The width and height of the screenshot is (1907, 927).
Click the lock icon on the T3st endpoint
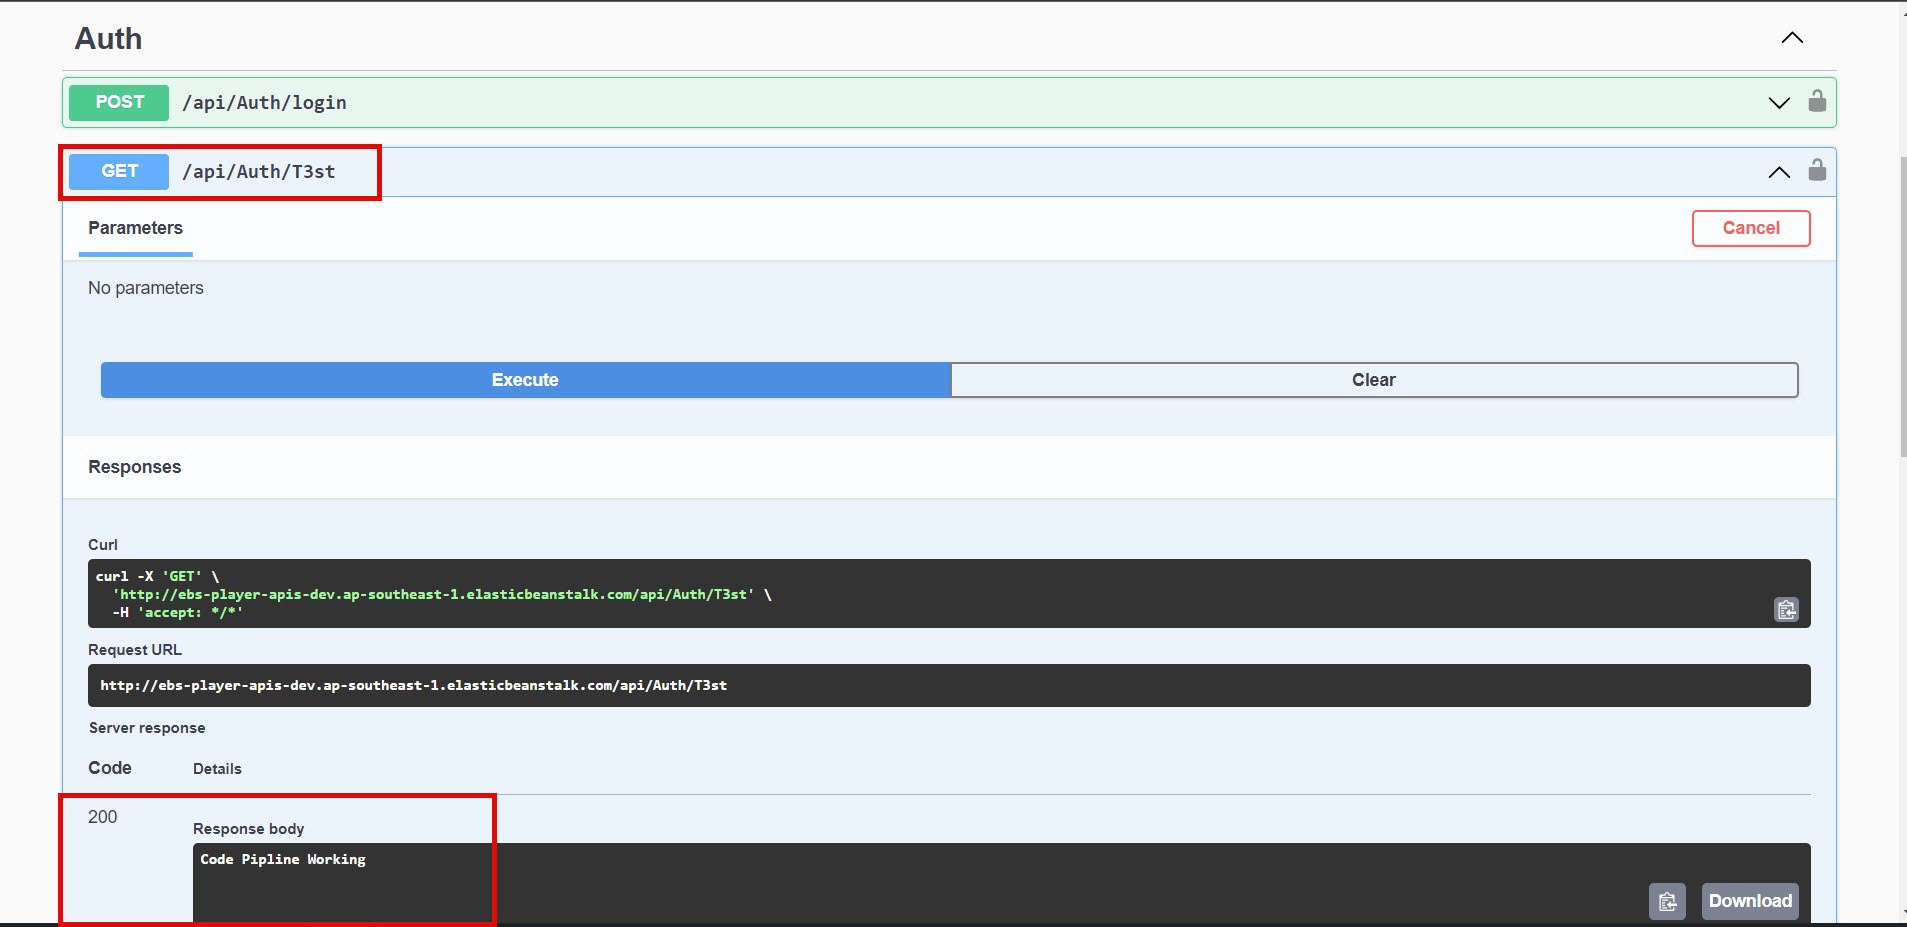point(1817,170)
